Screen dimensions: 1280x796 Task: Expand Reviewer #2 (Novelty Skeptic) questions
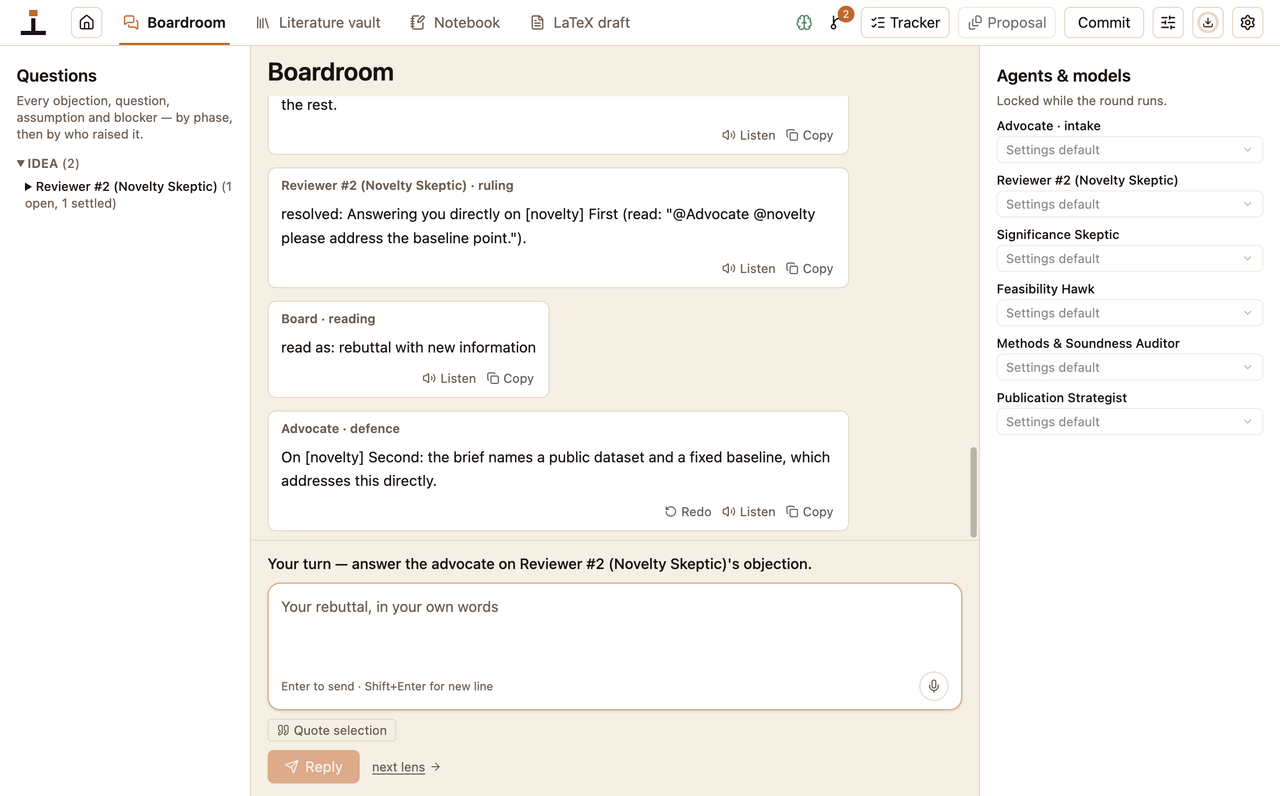[x=126, y=186]
